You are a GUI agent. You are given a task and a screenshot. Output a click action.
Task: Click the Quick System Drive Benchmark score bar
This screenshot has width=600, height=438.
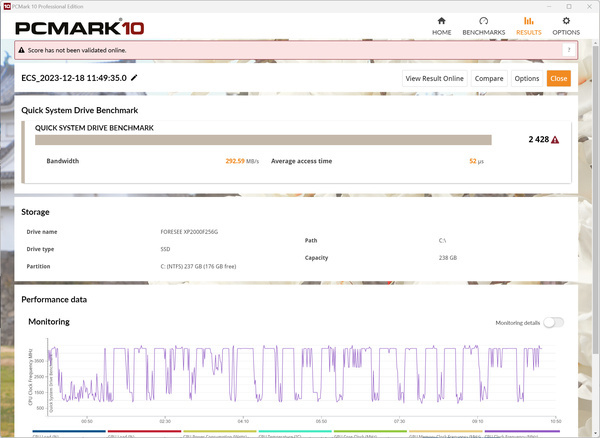click(x=263, y=140)
